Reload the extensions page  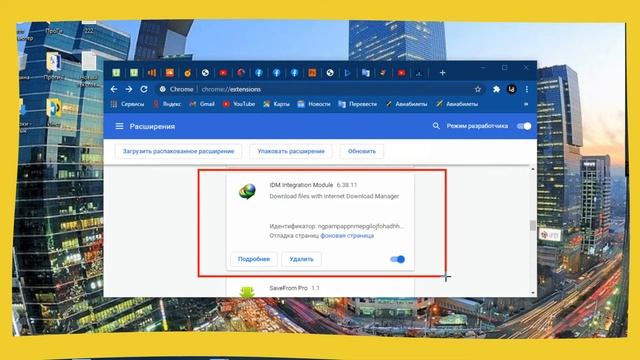(144, 89)
